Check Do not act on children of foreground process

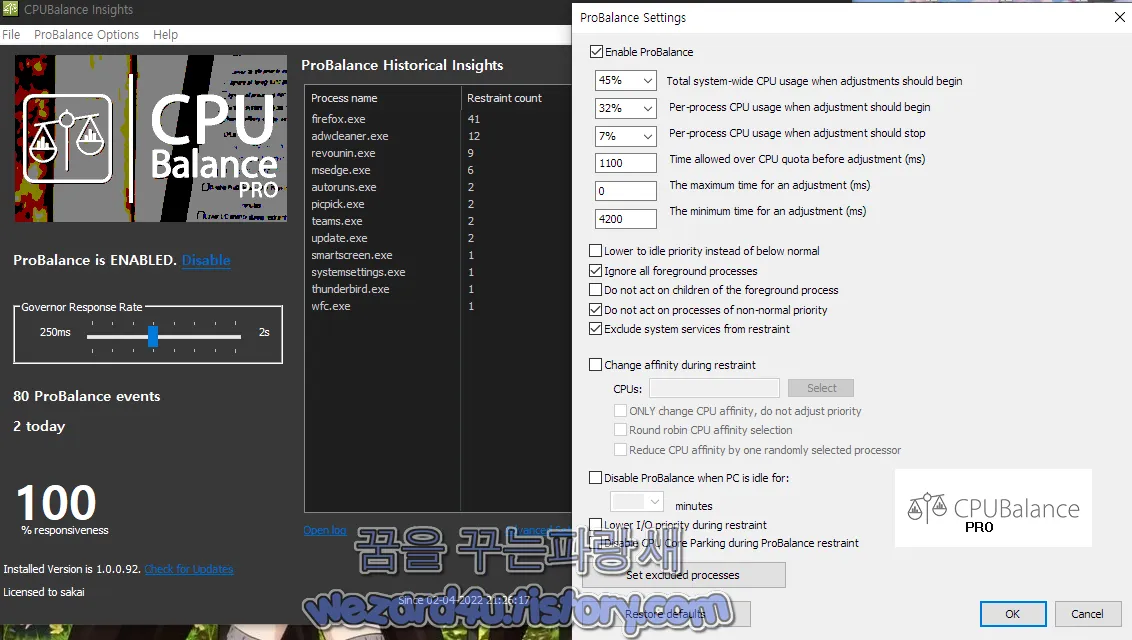click(596, 290)
